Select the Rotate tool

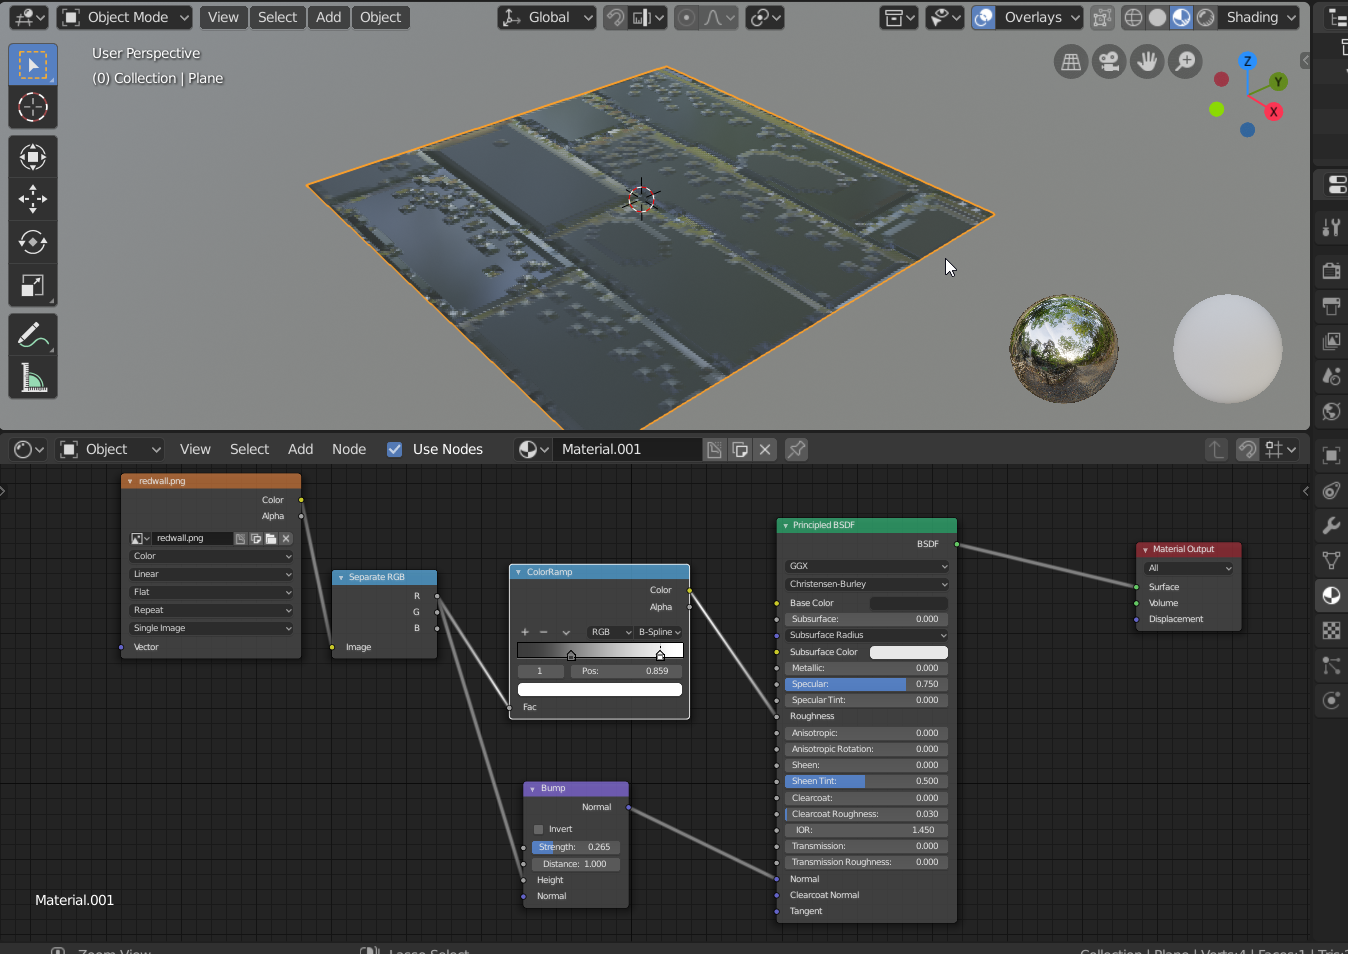click(x=33, y=241)
